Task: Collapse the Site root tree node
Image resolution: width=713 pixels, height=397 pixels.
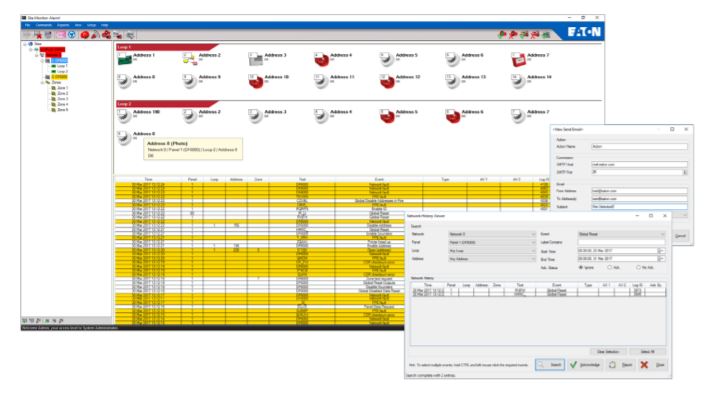Action: click(25, 44)
